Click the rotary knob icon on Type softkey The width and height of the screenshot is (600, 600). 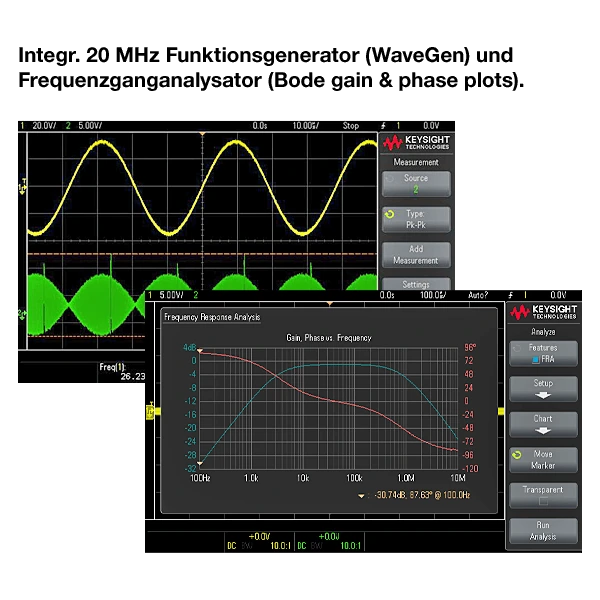pyautogui.click(x=388, y=214)
